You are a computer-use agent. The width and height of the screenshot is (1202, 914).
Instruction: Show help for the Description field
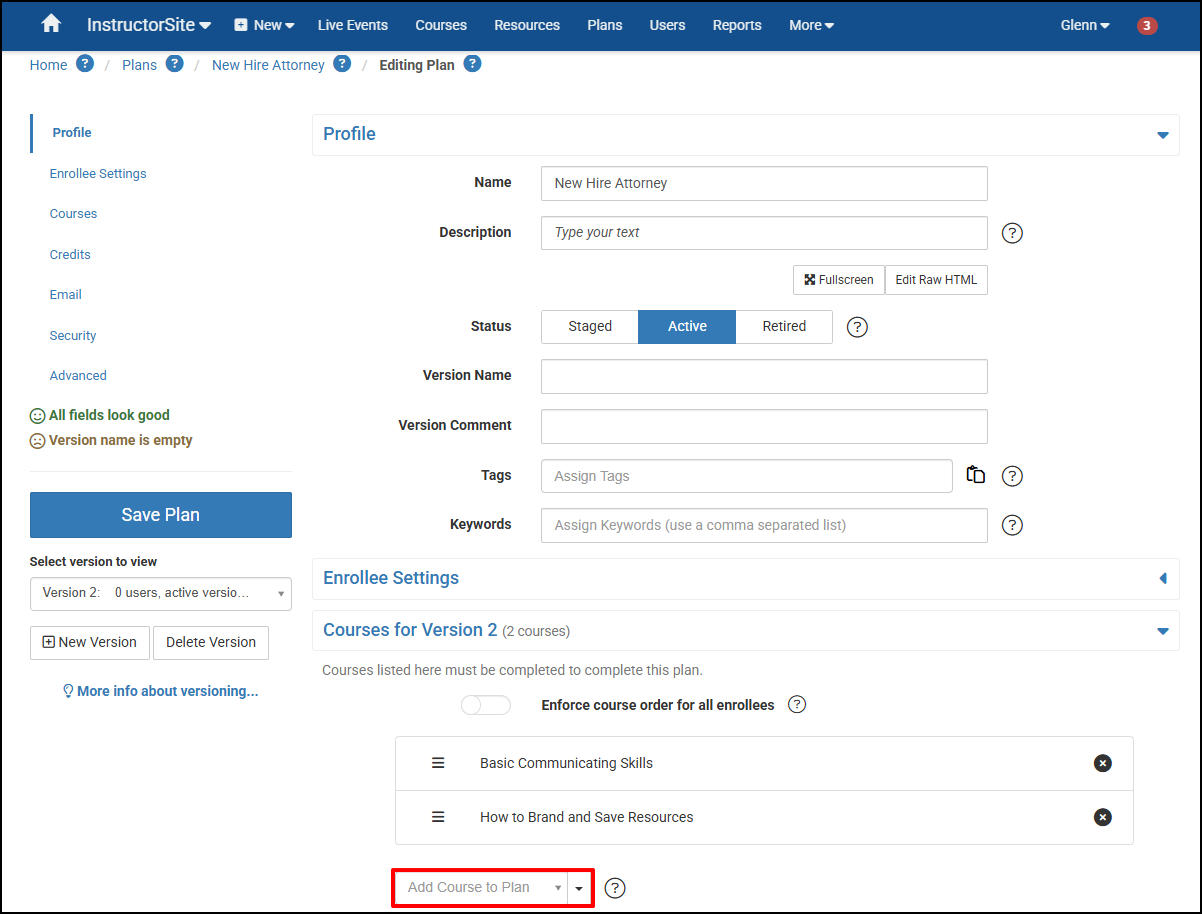[x=1012, y=233]
